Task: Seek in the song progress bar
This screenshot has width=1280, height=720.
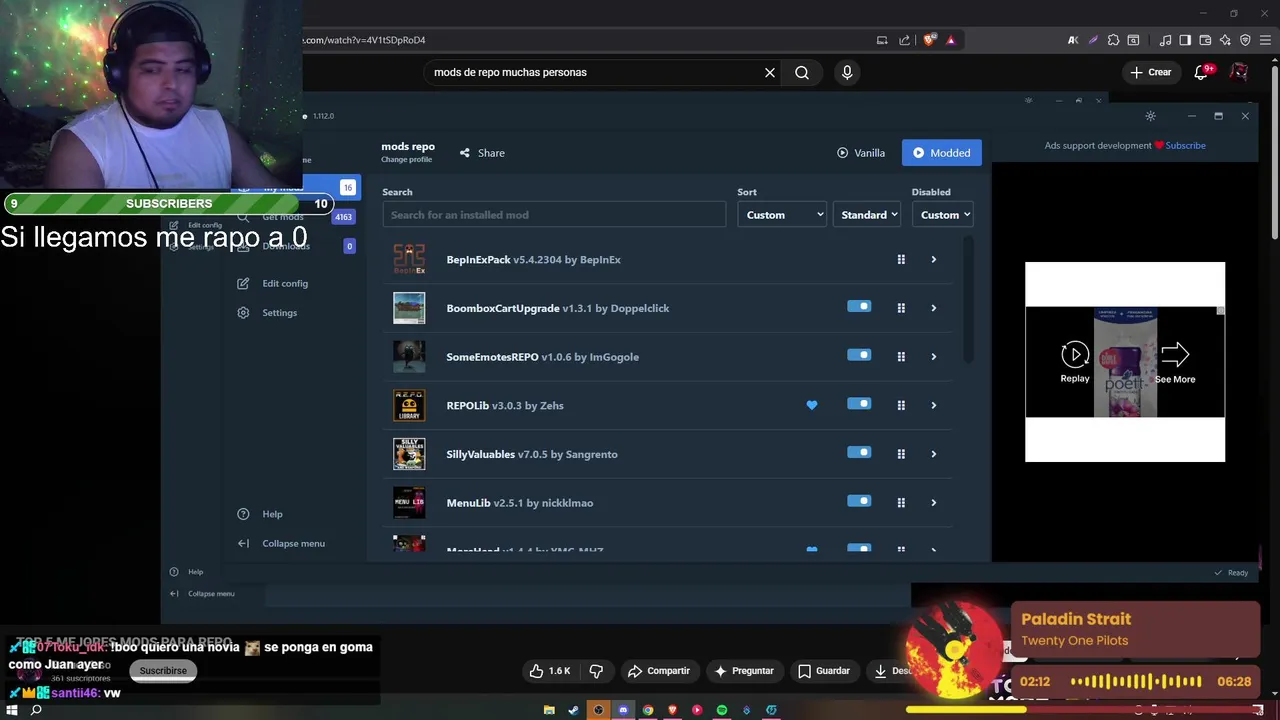Action: pos(1085,710)
